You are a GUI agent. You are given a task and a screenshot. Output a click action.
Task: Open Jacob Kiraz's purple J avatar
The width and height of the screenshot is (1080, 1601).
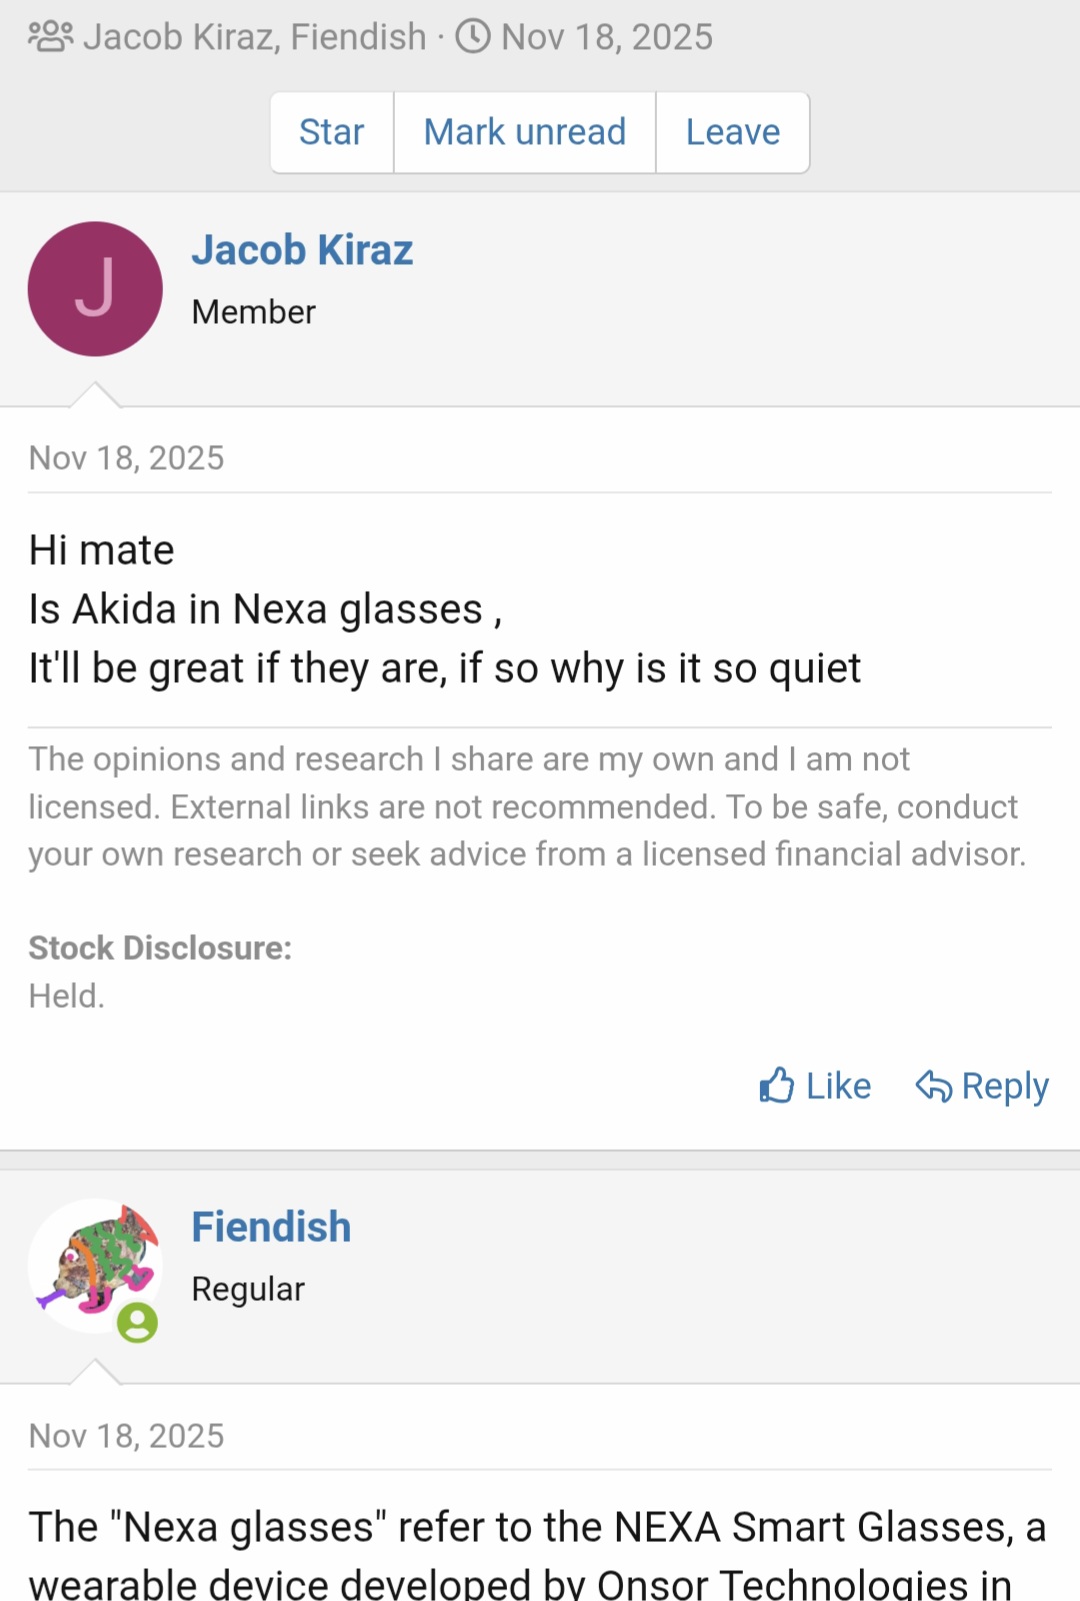coord(95,289)
